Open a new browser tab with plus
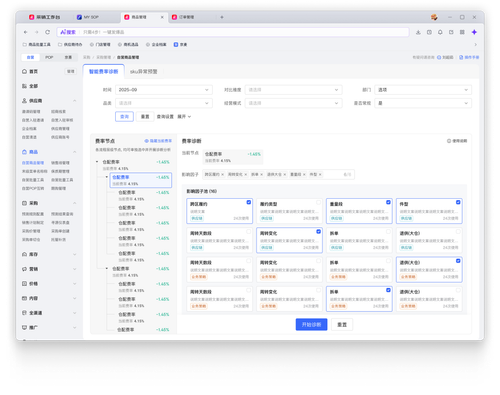This screenshot has height=395, width=500. click(x=222, y=17)
